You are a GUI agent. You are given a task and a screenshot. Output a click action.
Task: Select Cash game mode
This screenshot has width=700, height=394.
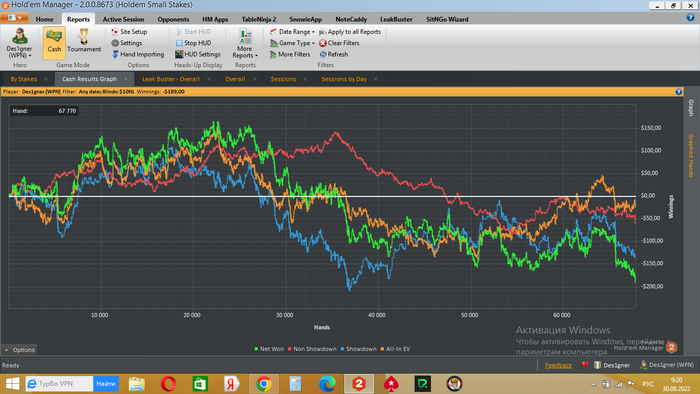point(54,42)
